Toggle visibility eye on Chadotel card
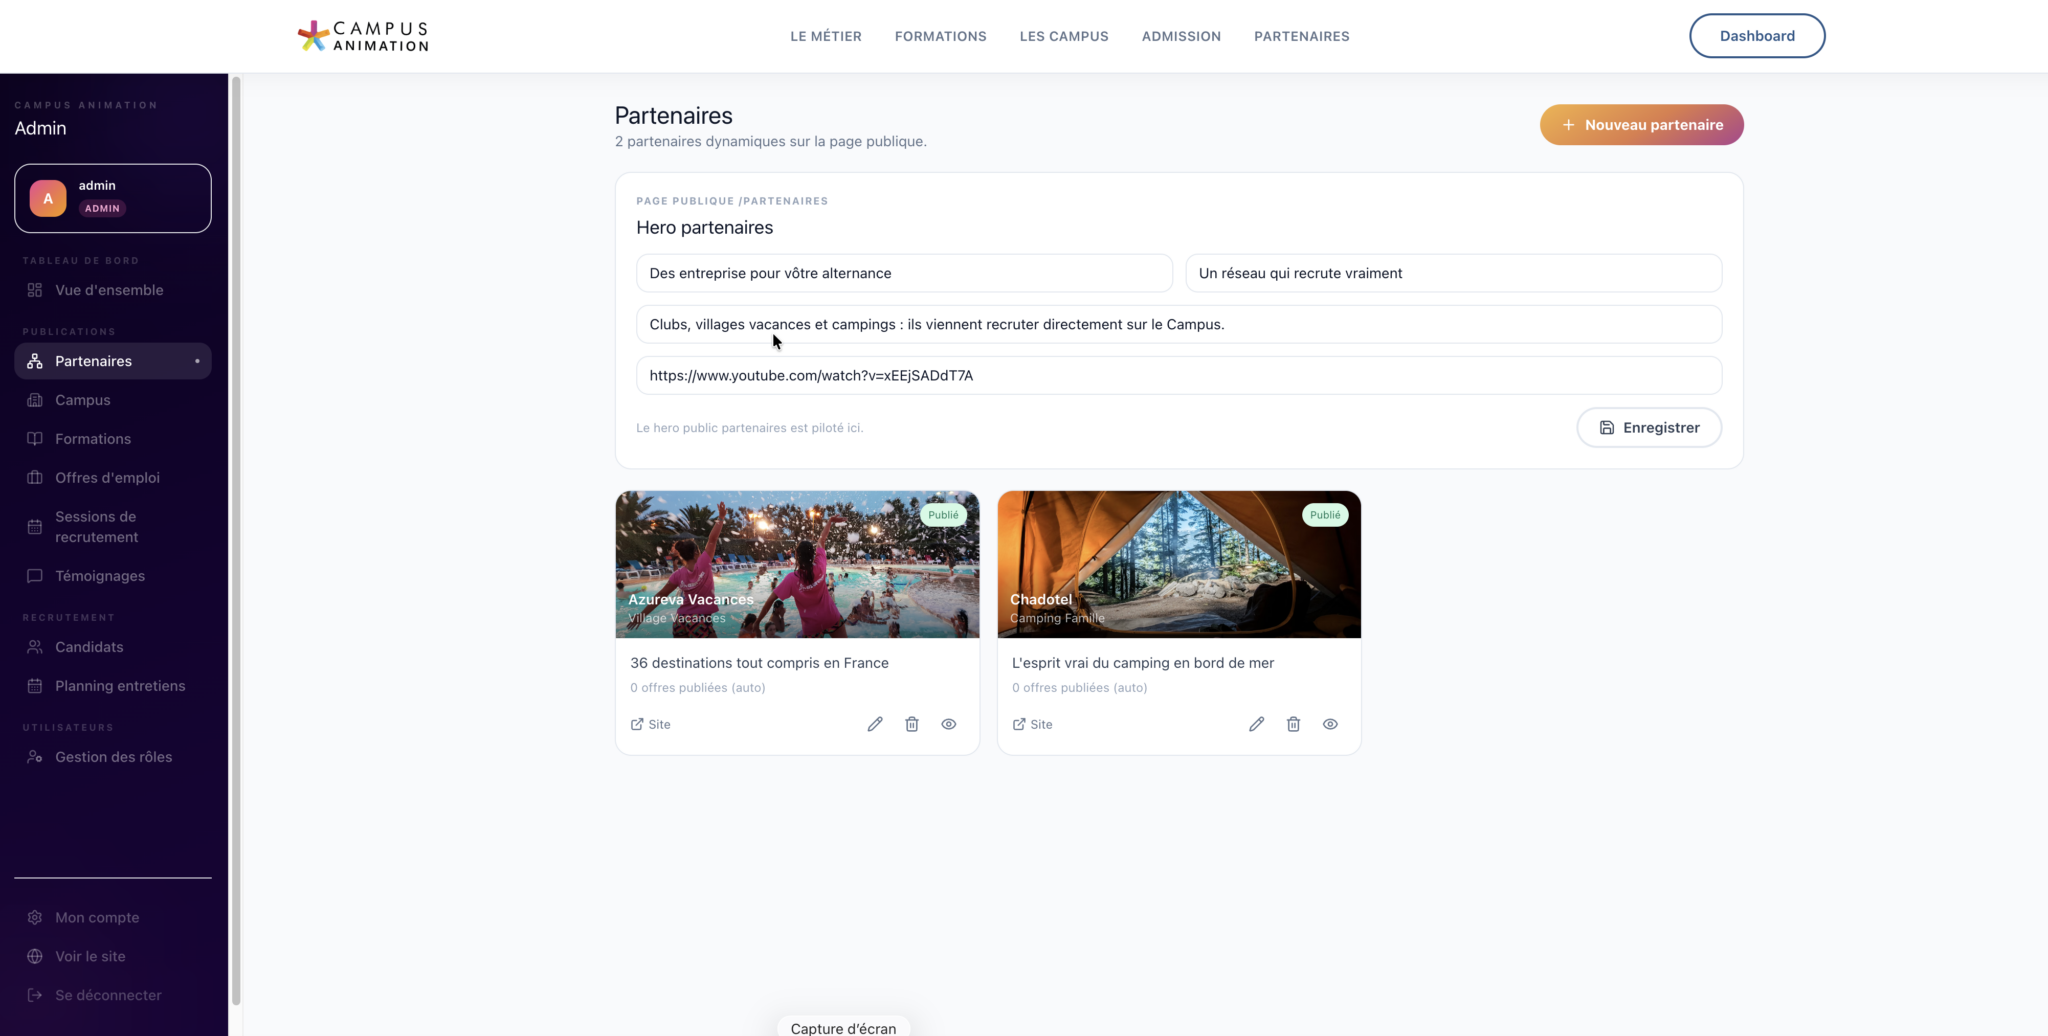2048x1036 pixels. [x=1330, y=724]
